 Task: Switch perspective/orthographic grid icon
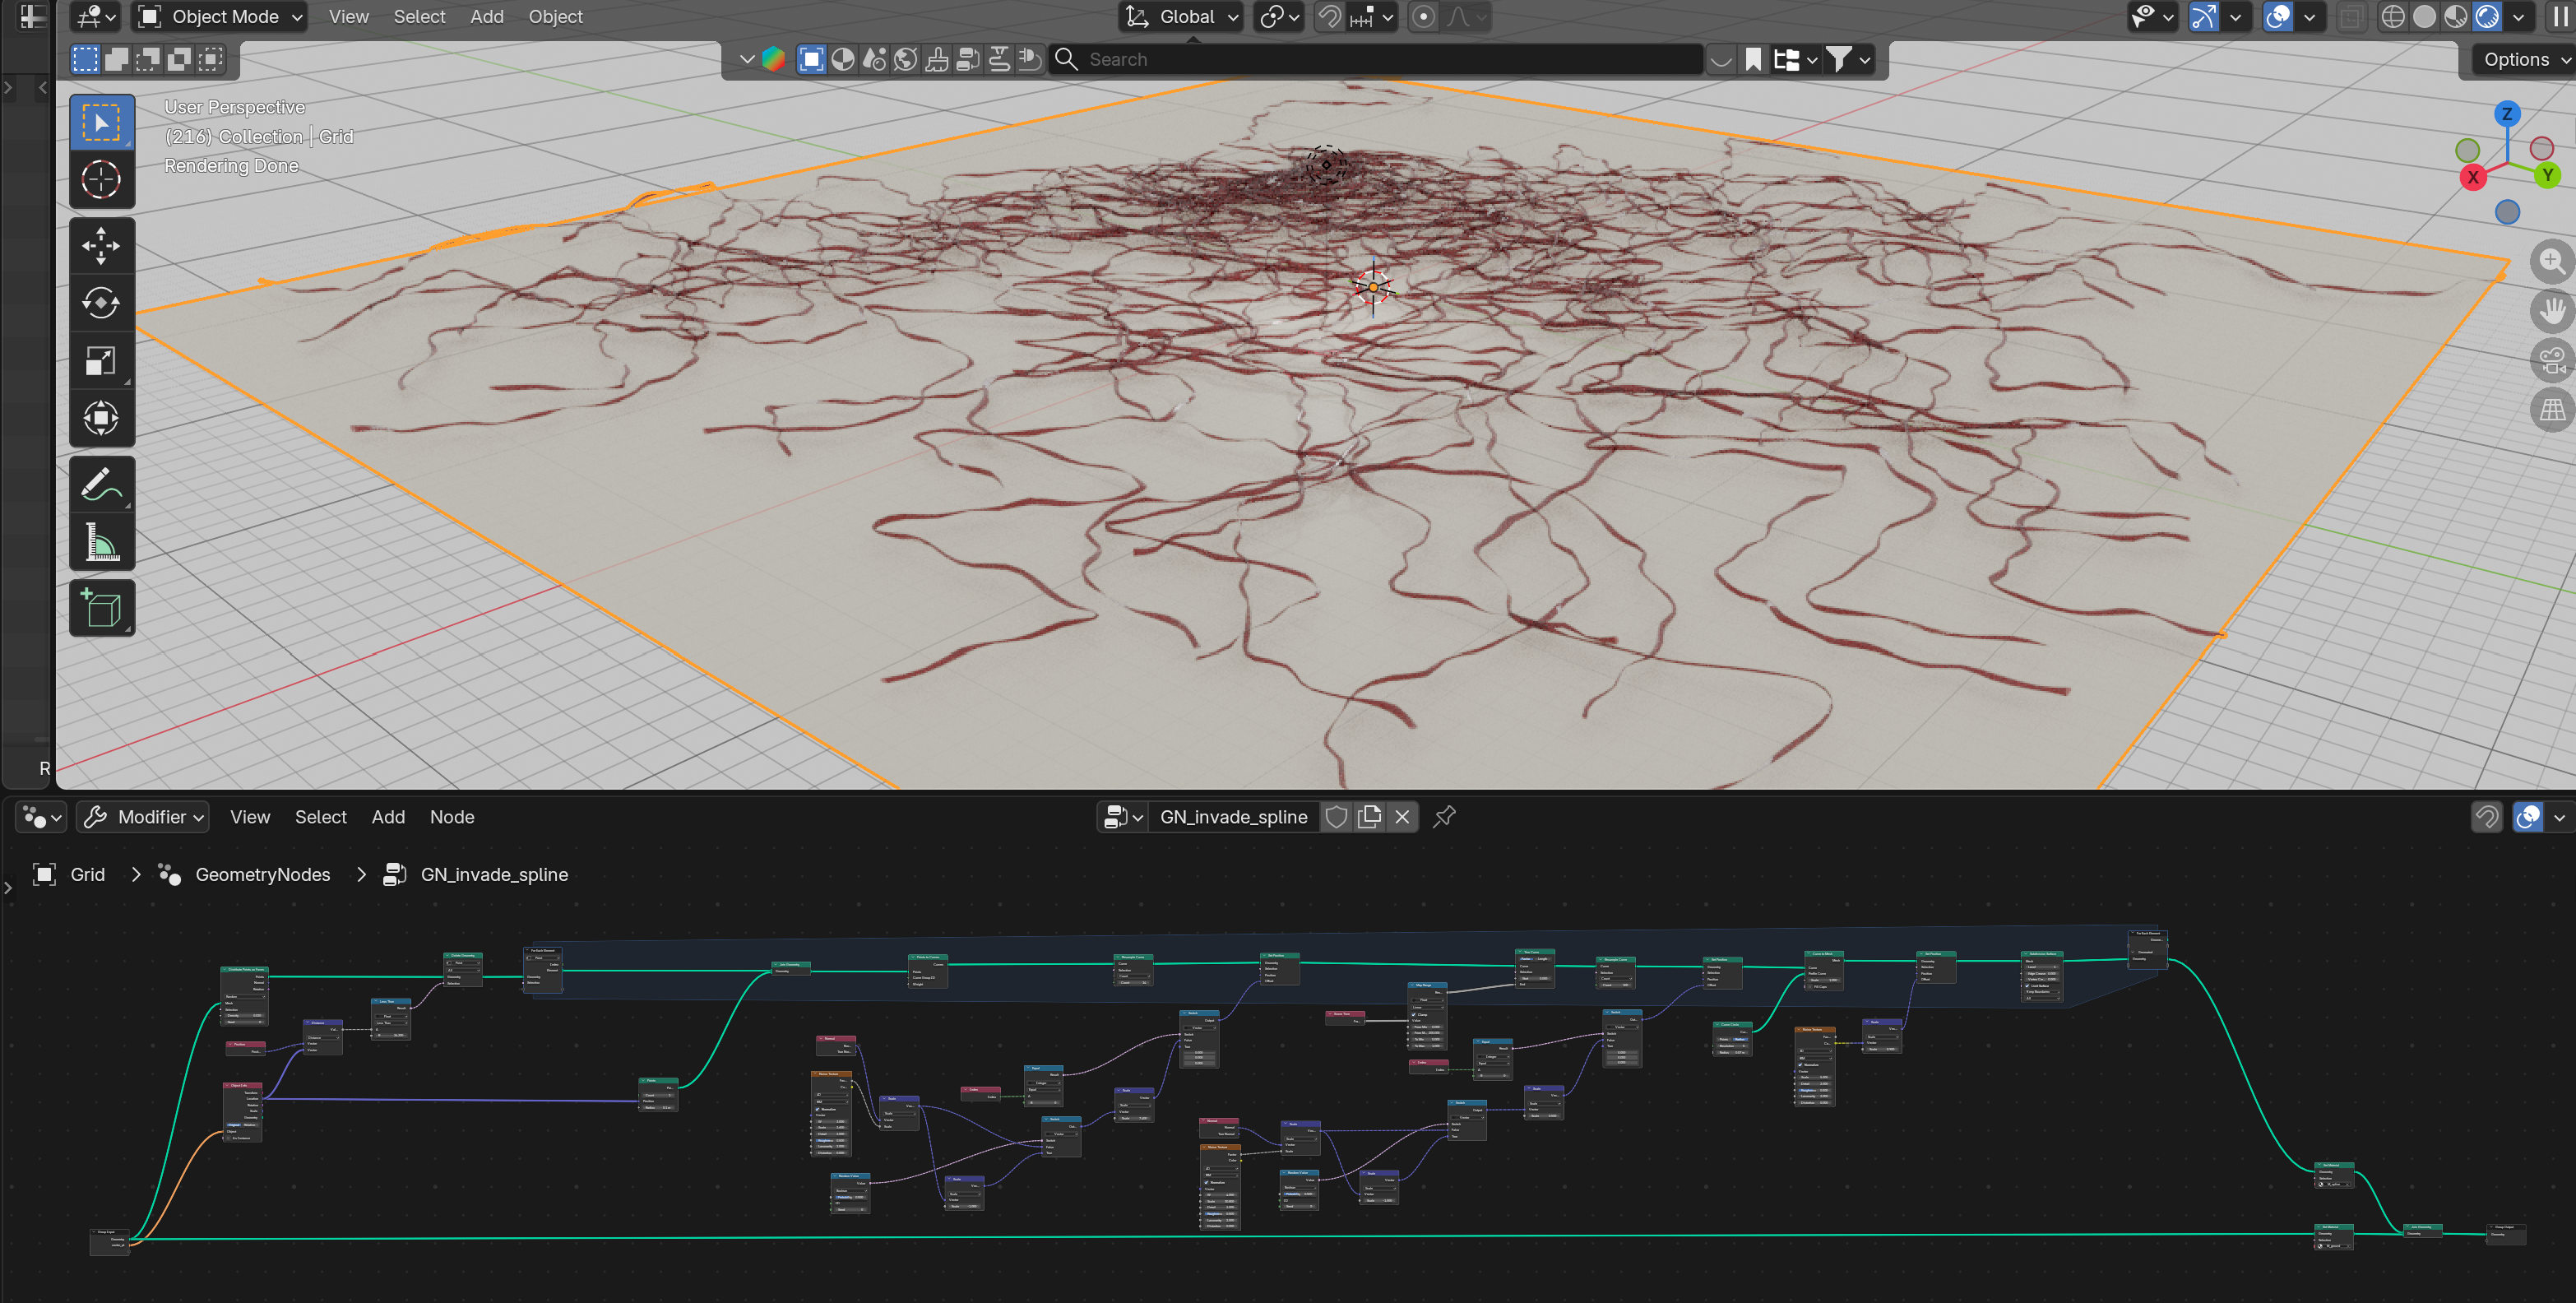click(x=2551, y=410)
